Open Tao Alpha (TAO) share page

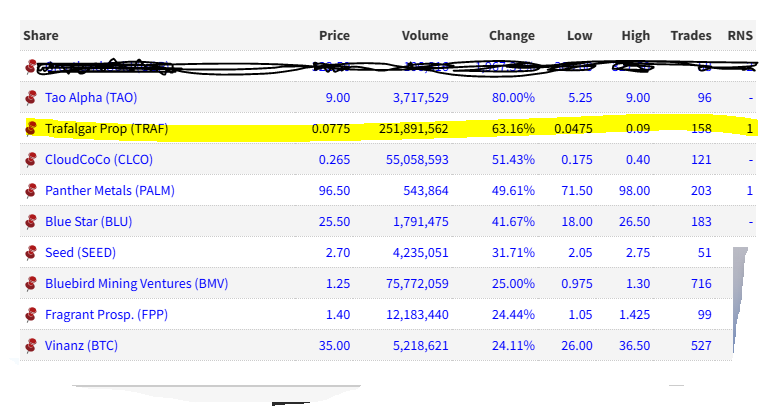click(x=91, y=97)
